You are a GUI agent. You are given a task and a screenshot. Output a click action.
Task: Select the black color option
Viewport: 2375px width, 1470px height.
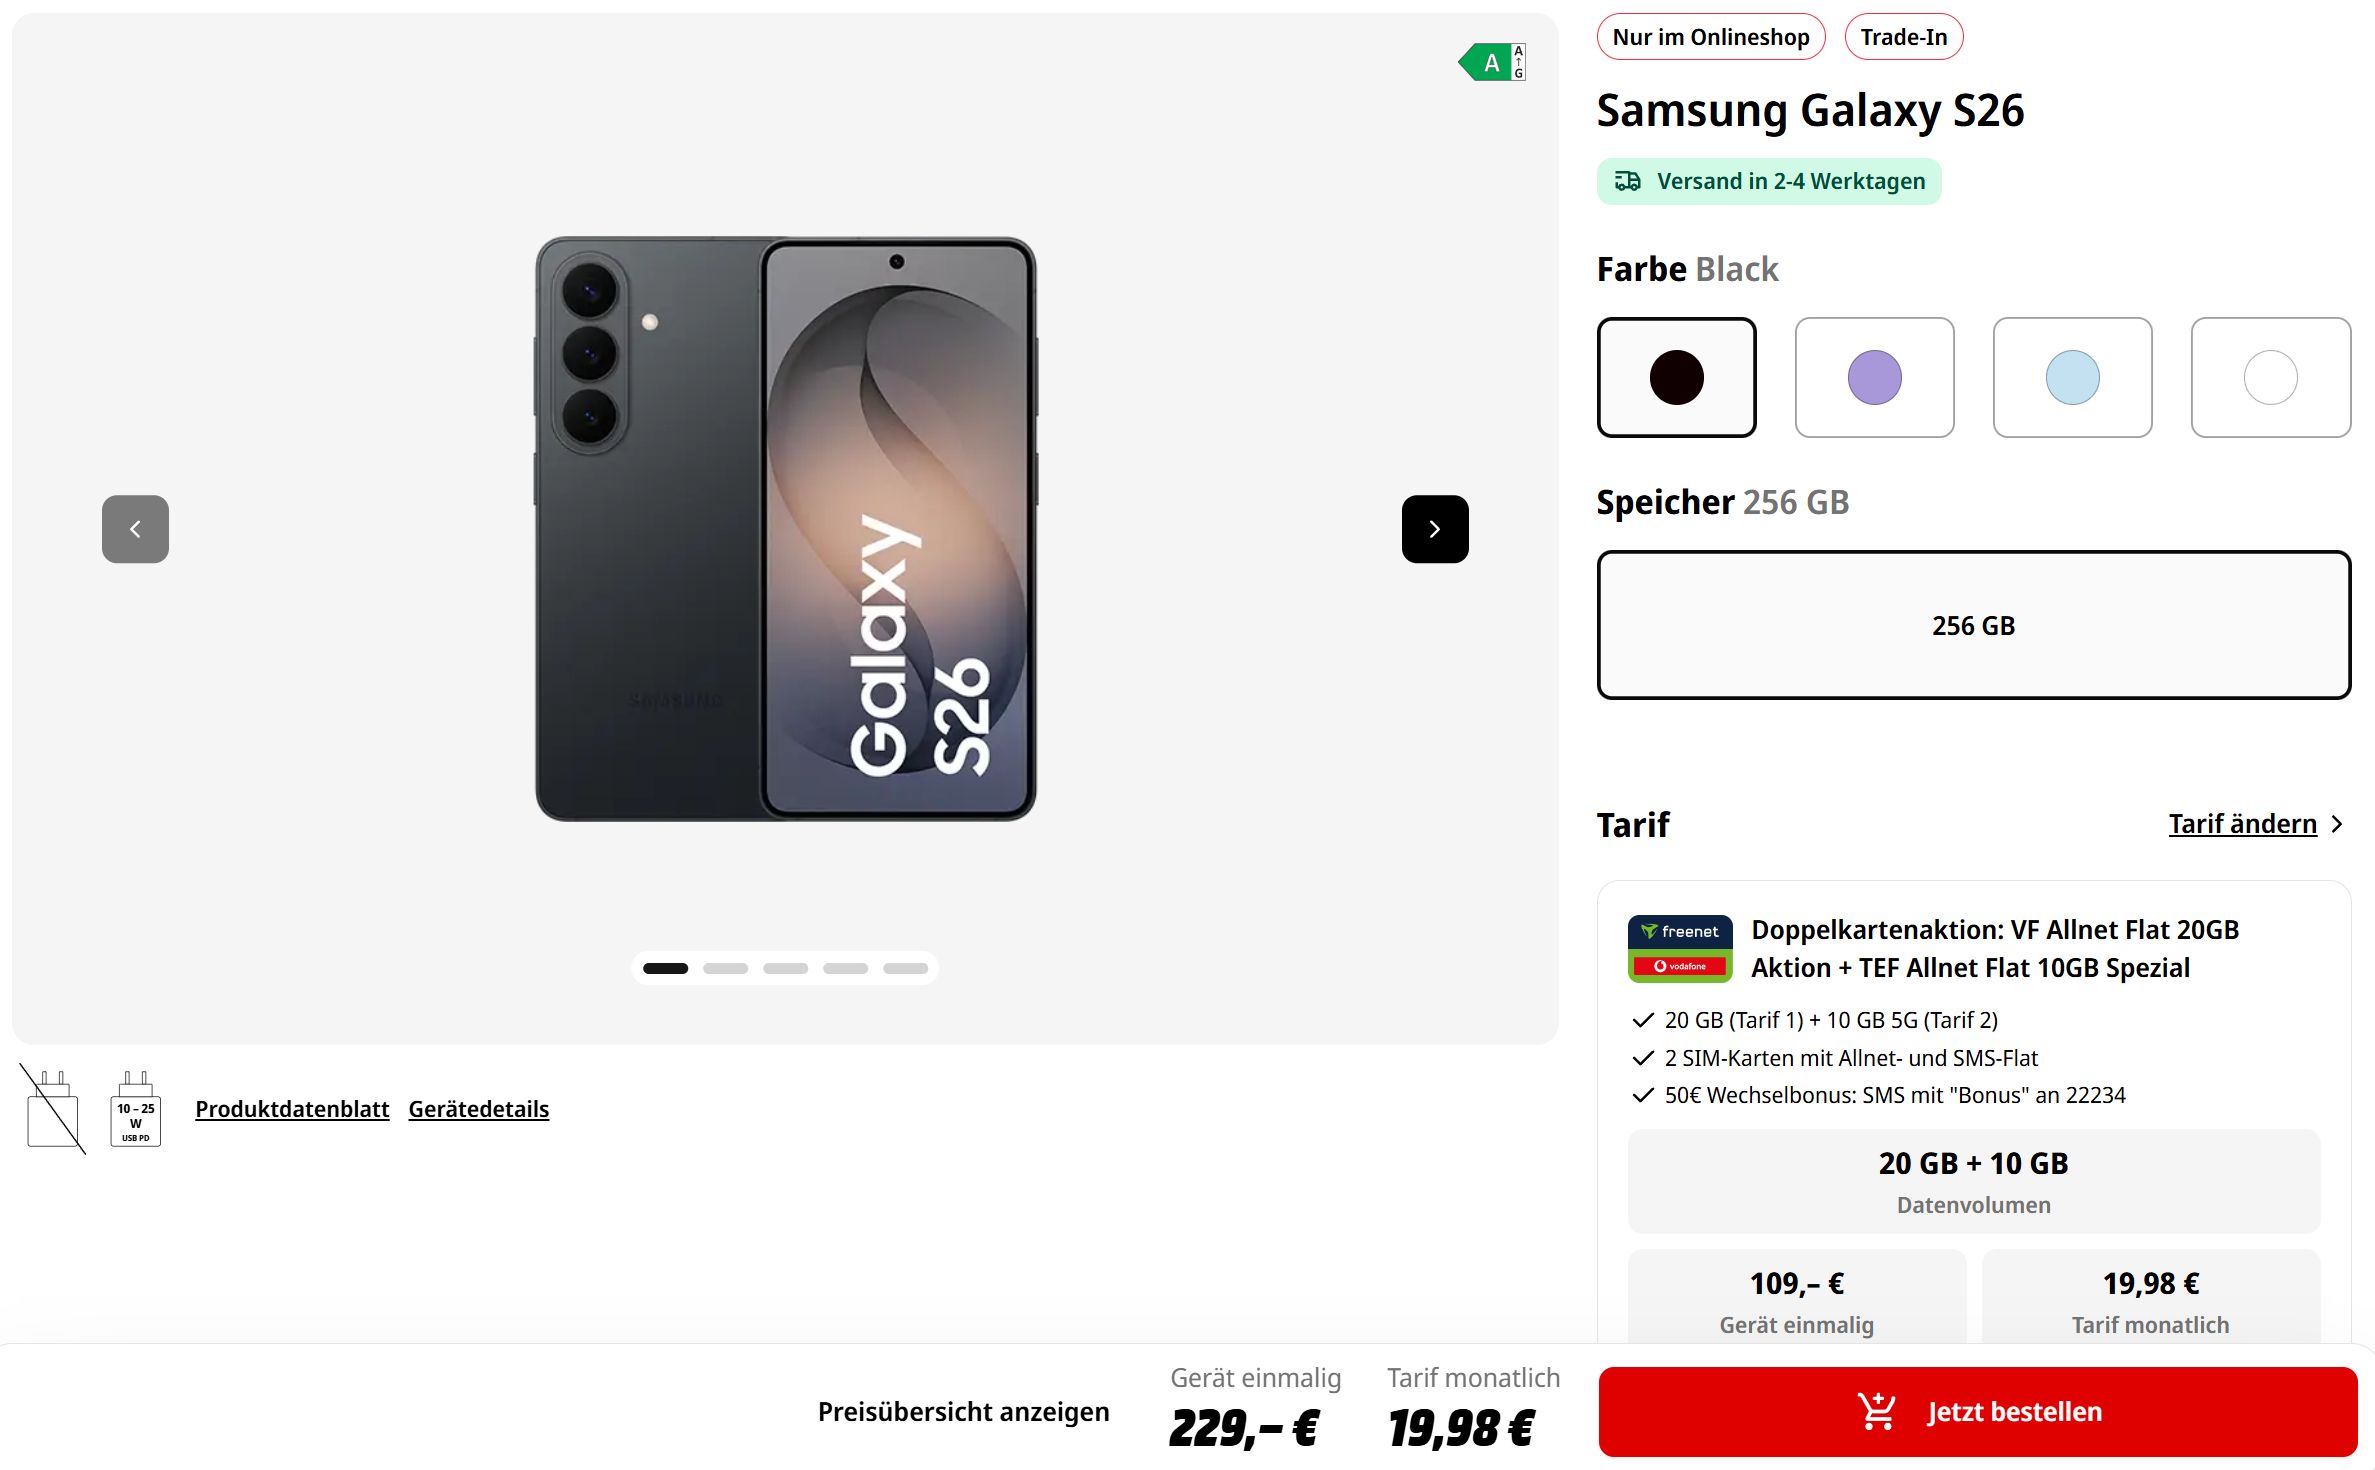[1676, 377]
